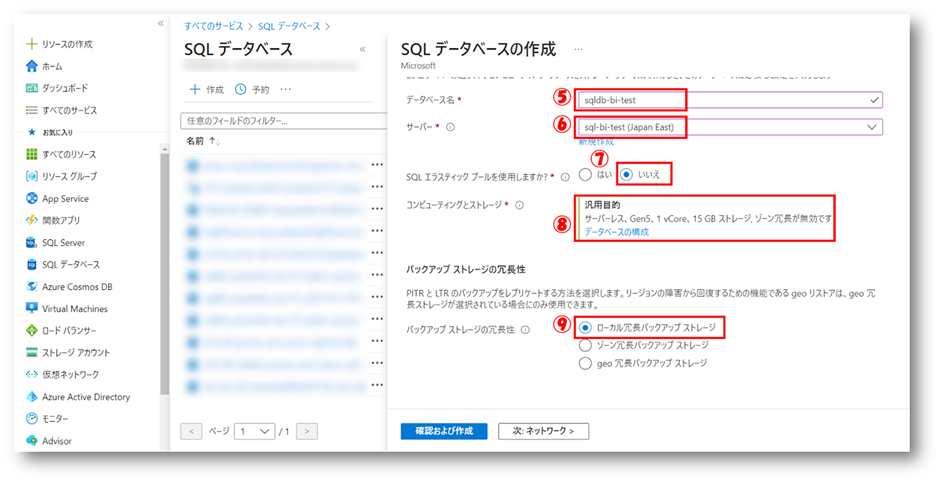The width and height of the screenshot is (941, 483).
Task: Open the page number dropdown
Action: (254, 431)
